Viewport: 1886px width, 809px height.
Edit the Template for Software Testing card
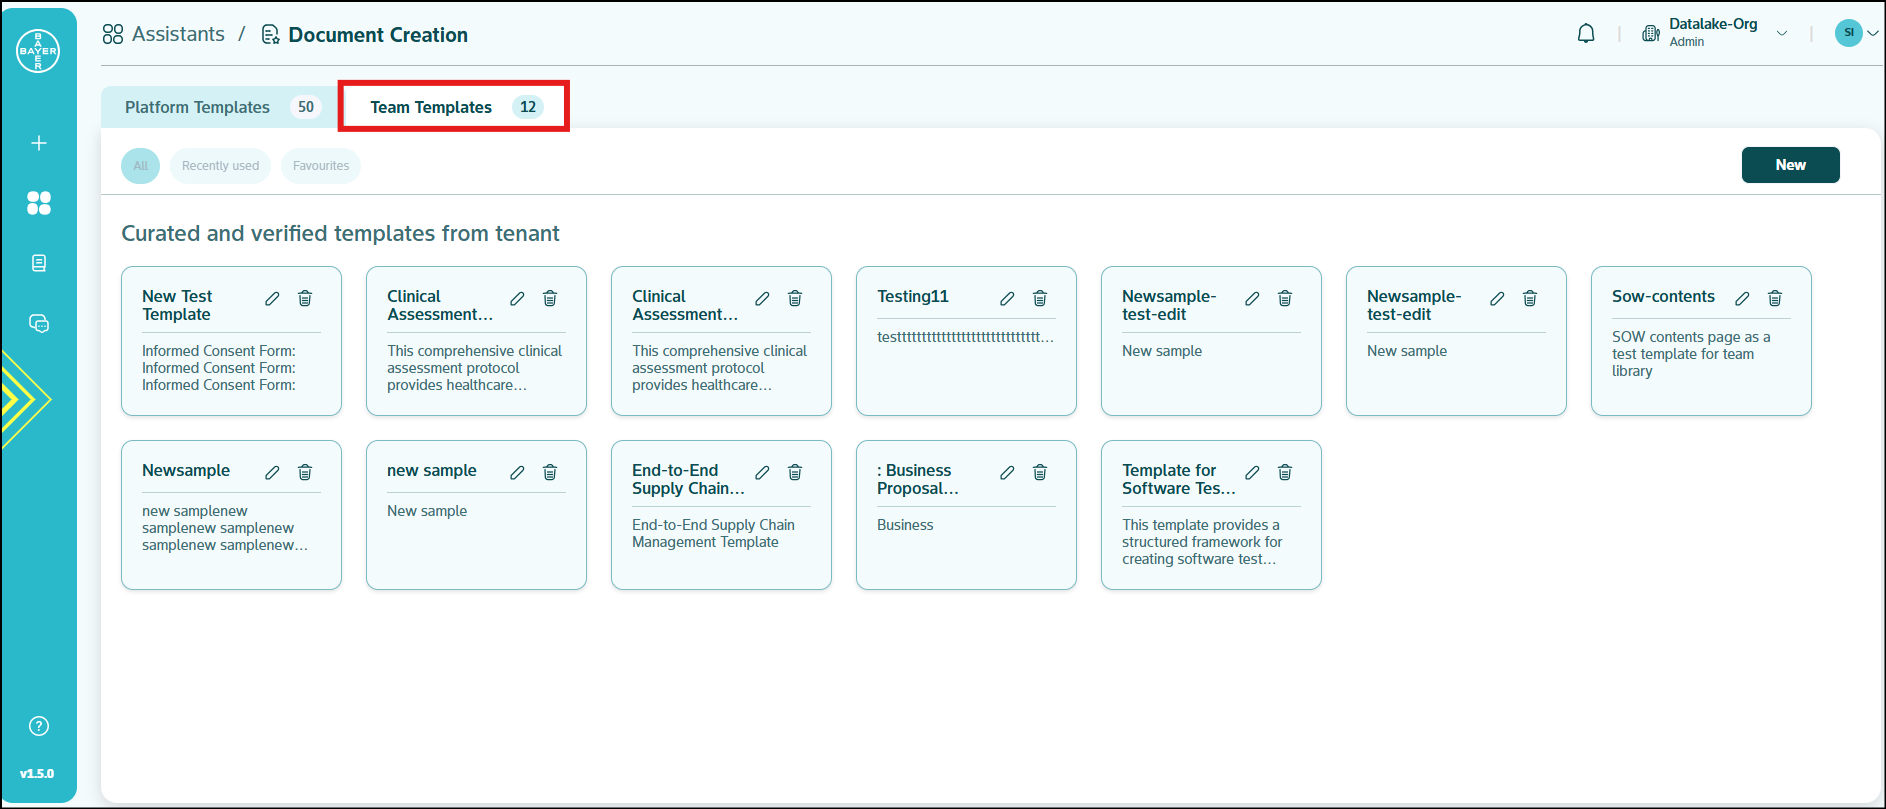1252,473
